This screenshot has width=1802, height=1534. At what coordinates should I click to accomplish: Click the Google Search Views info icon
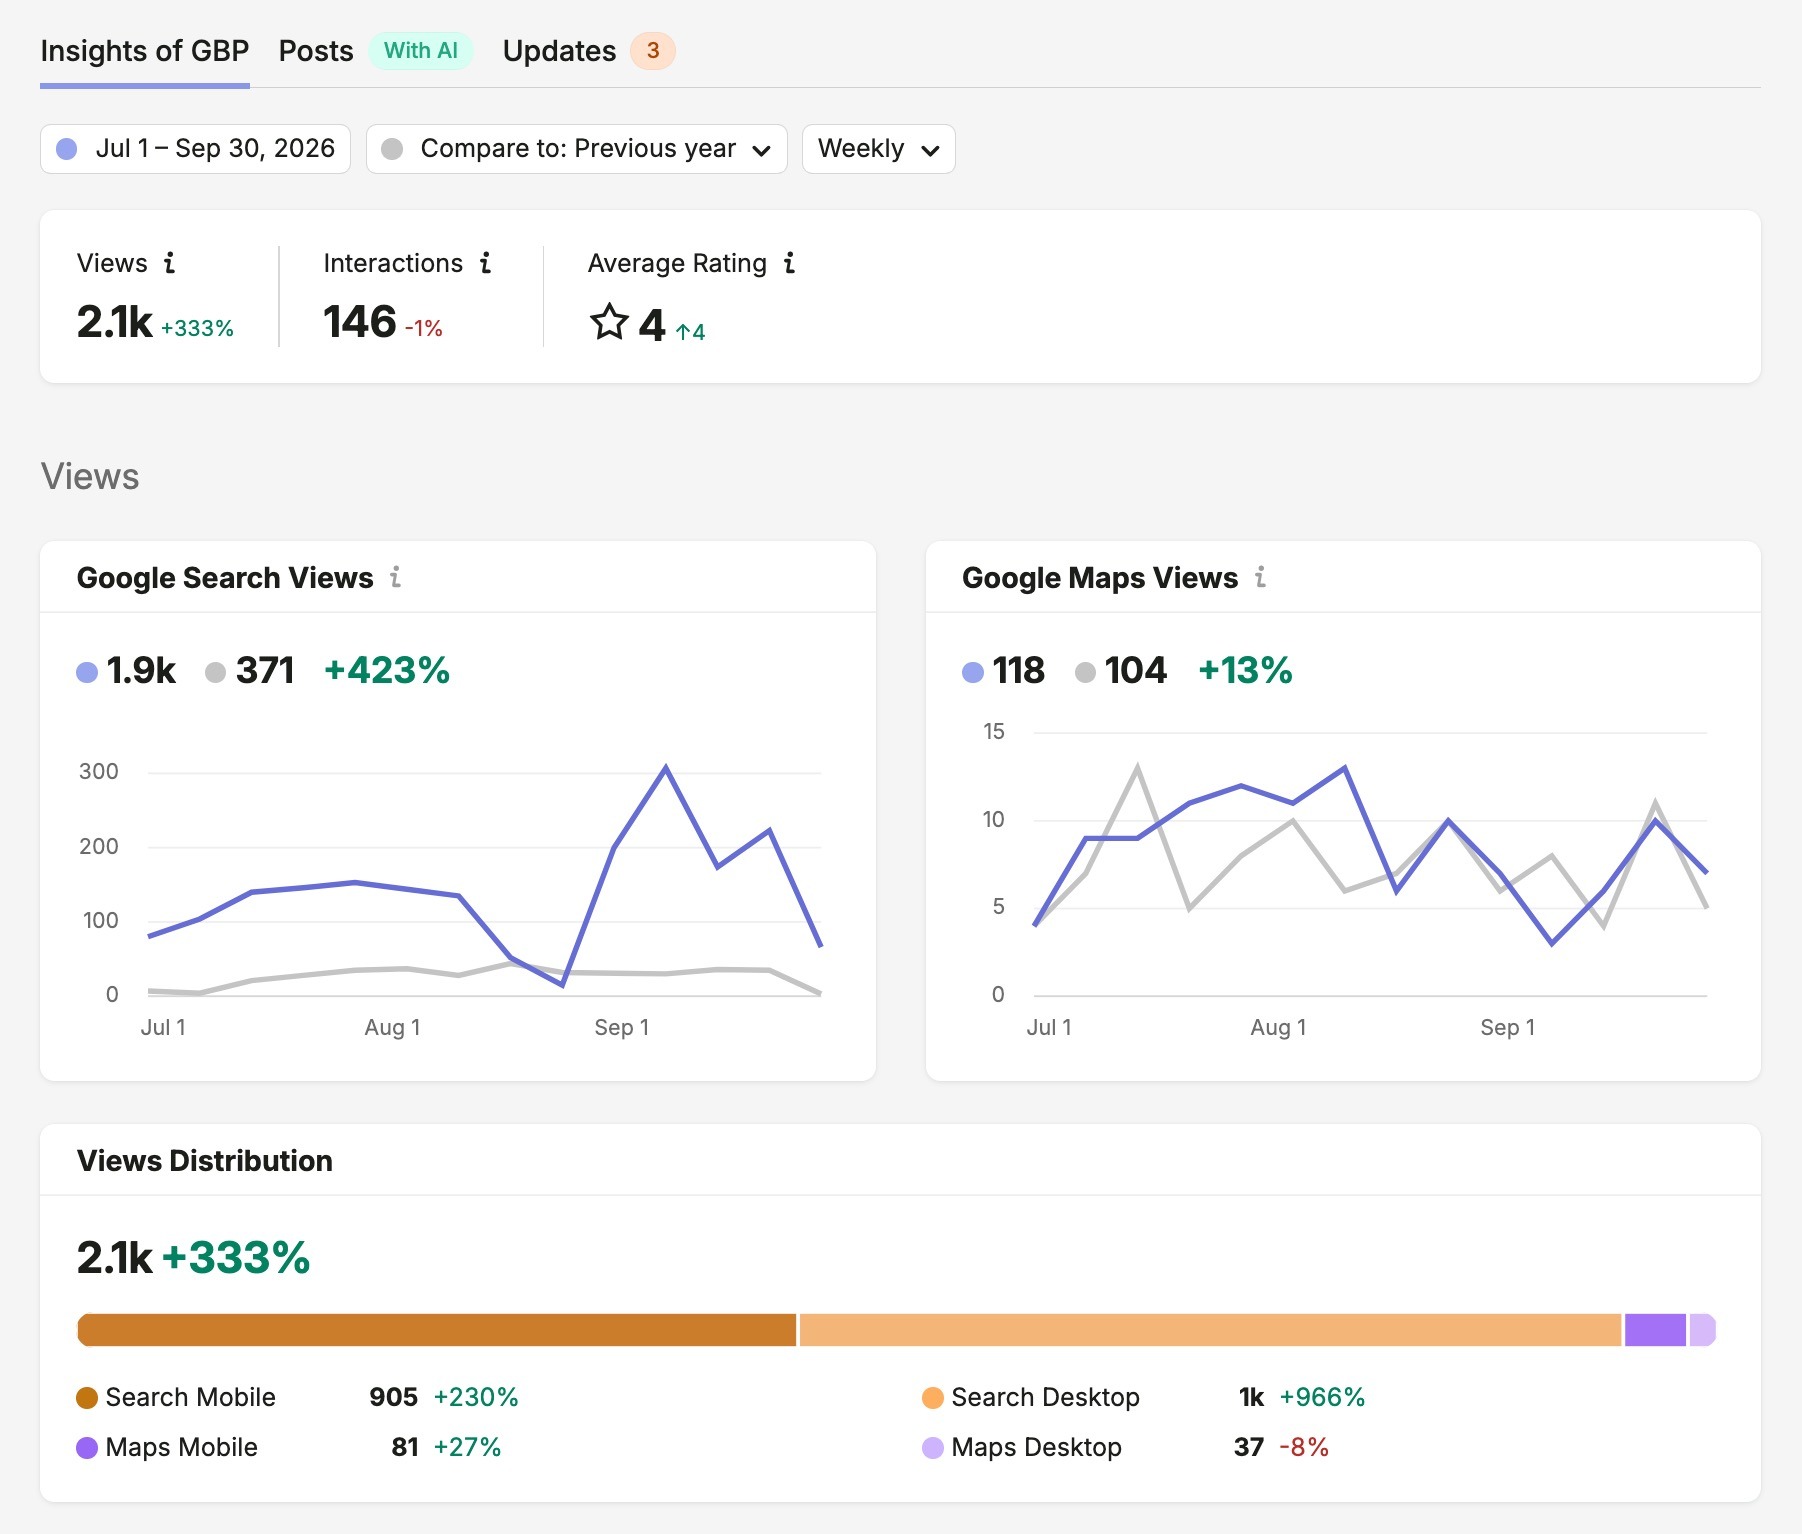tap(396, 577)
